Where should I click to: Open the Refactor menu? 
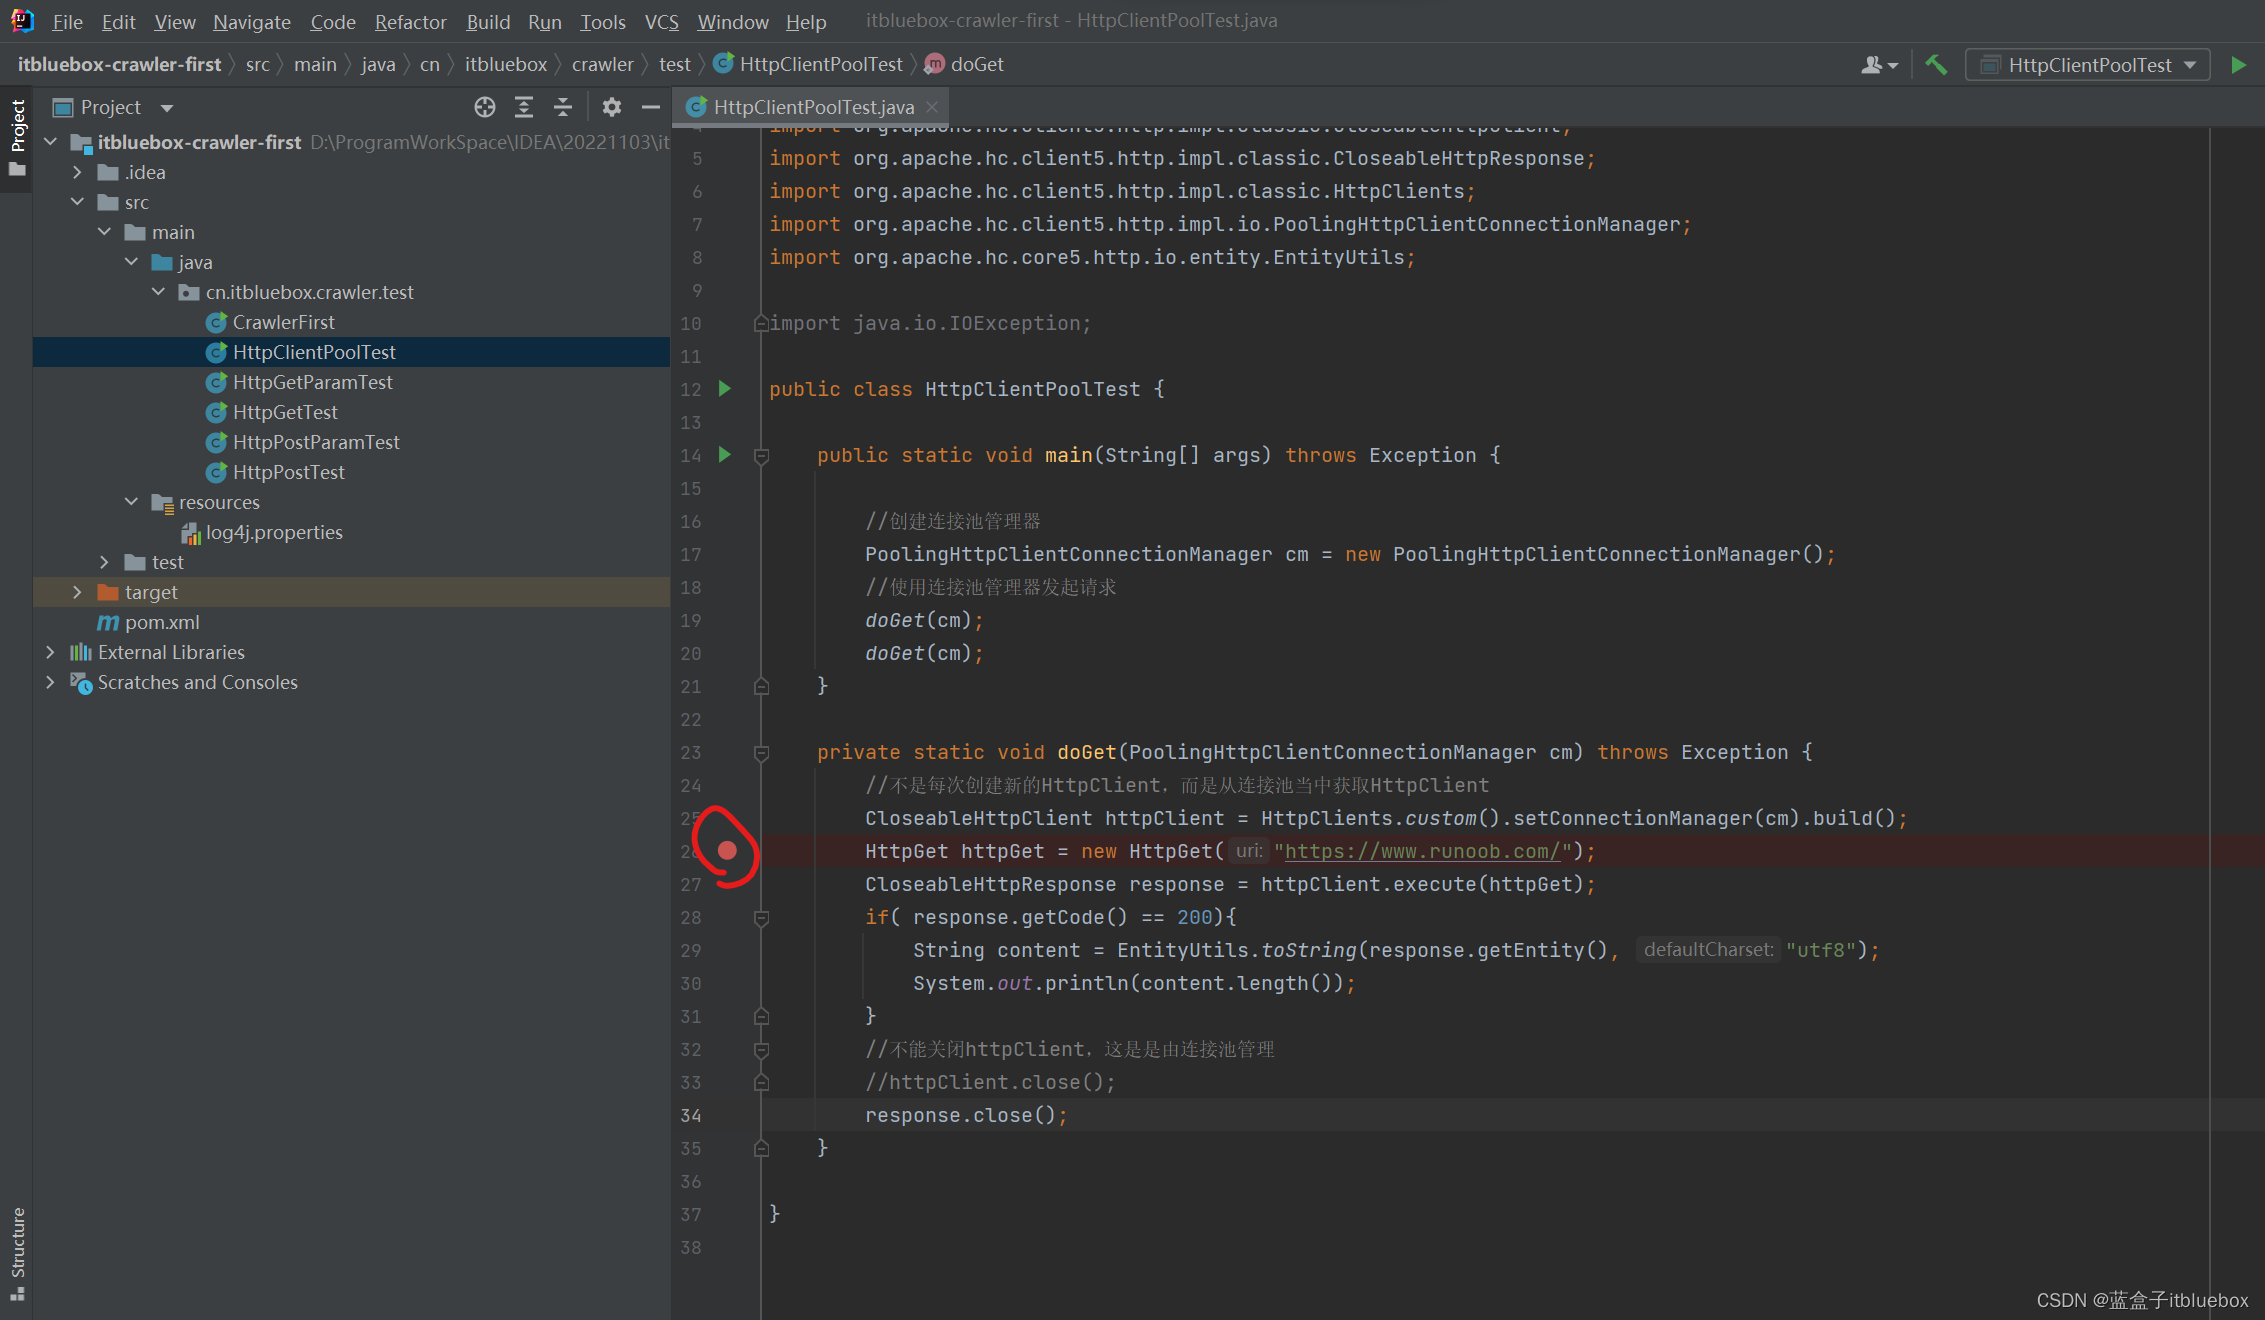[x=410, y=21]
